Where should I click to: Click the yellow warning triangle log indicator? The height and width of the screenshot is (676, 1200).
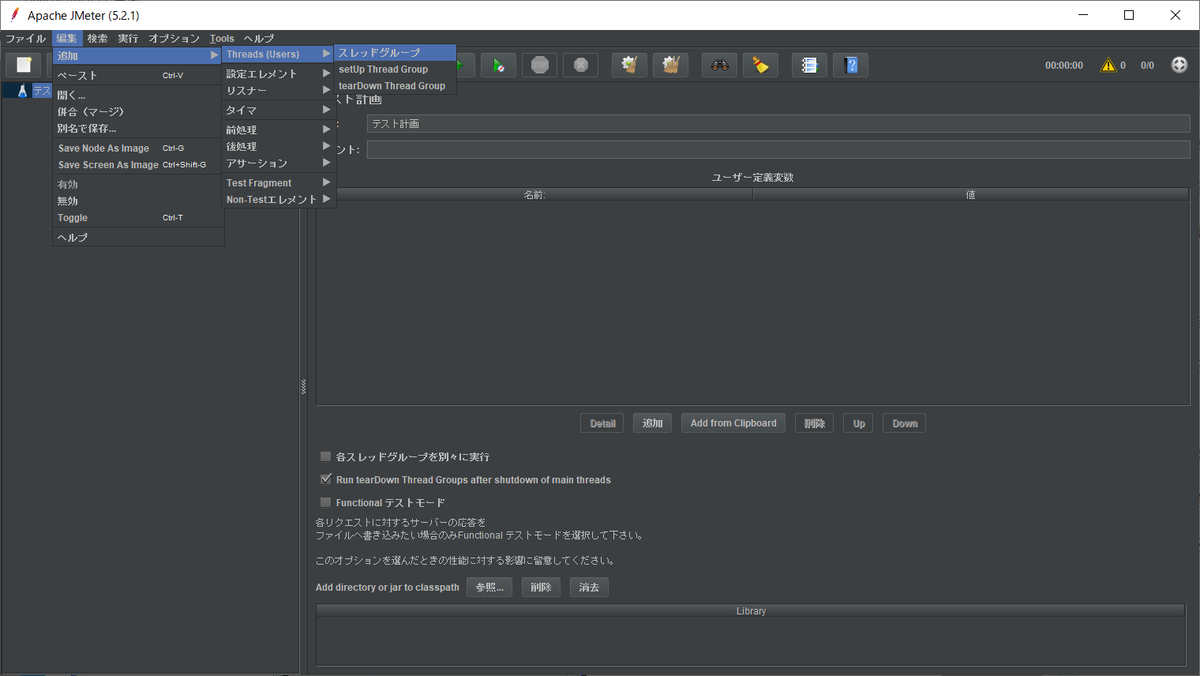pyautogui.click(x=1108, y=65)
